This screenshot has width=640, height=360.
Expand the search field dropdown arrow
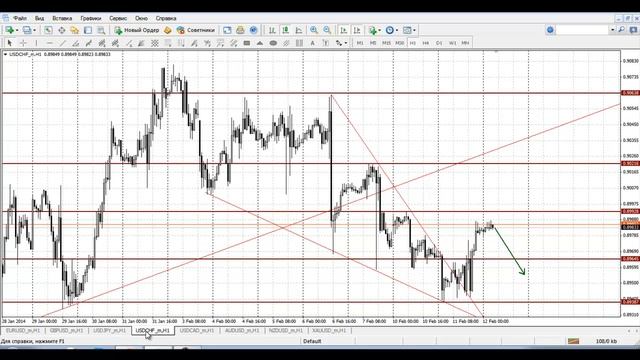tap(612, 30)
